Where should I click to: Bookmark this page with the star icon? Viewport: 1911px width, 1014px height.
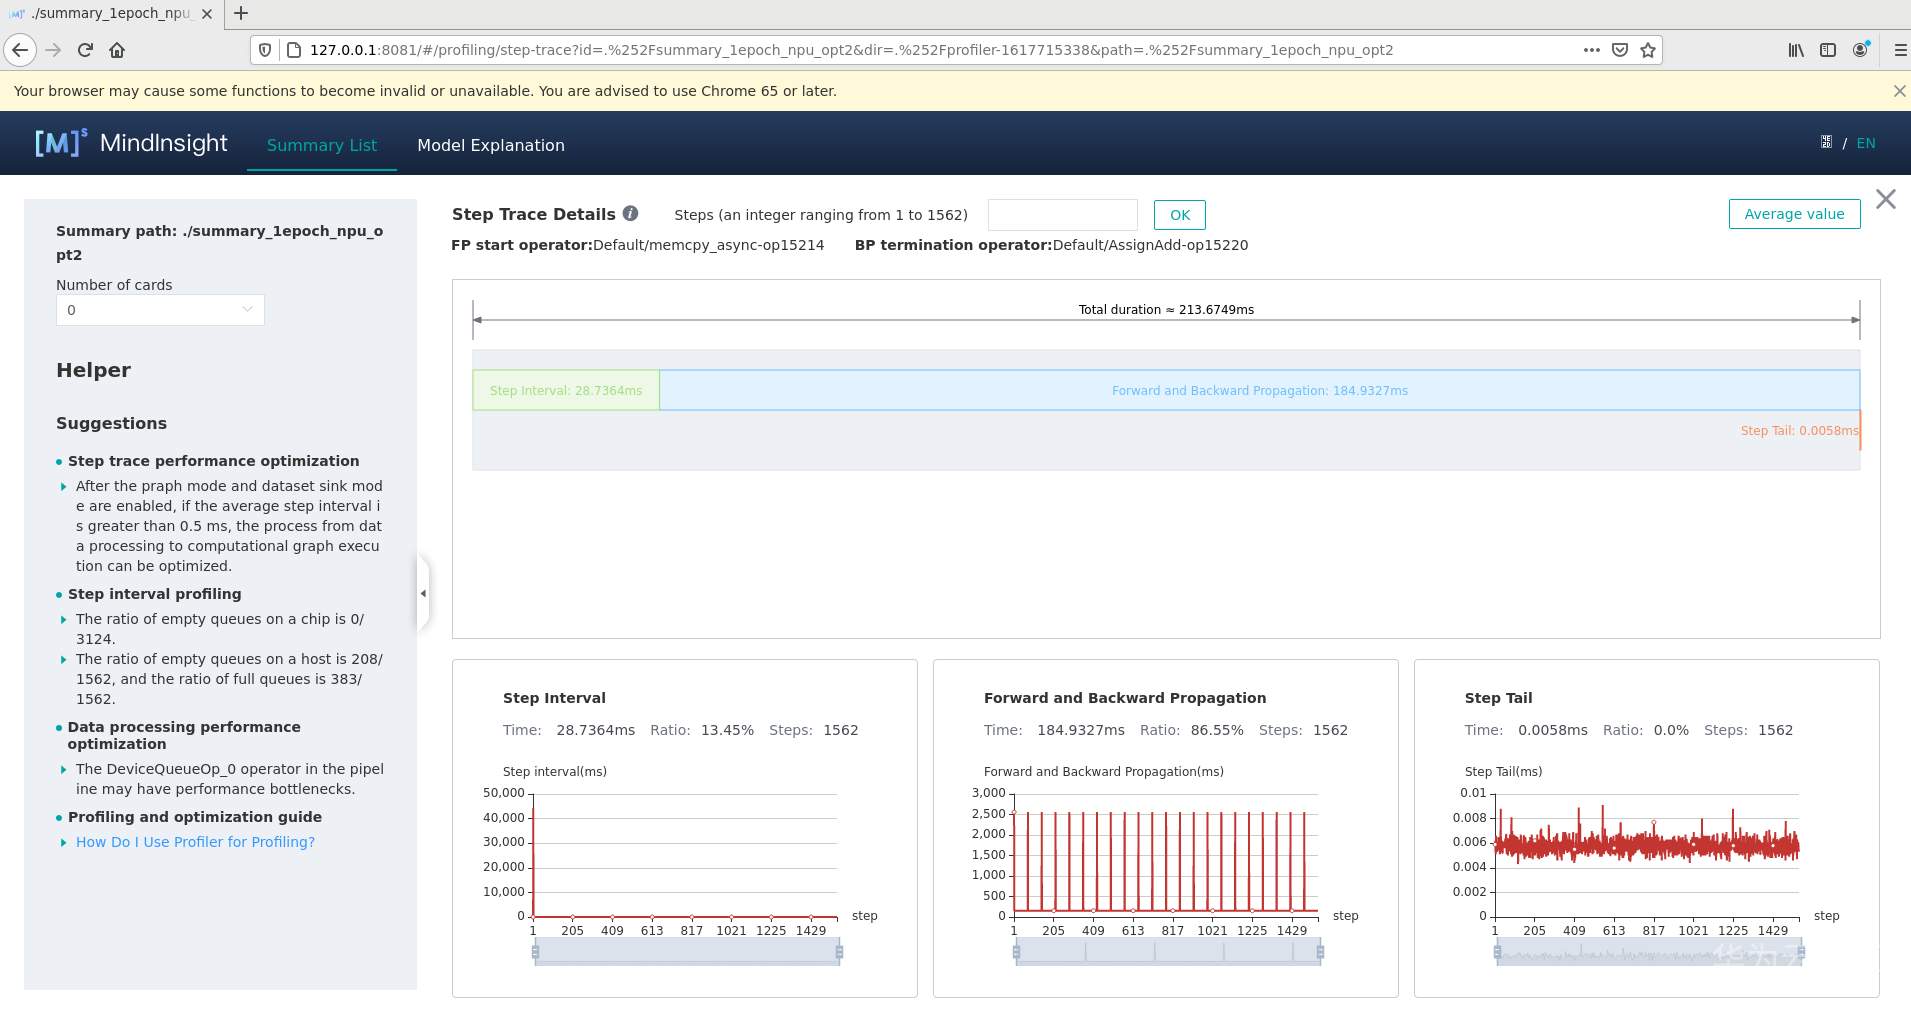click(1646, 50)
